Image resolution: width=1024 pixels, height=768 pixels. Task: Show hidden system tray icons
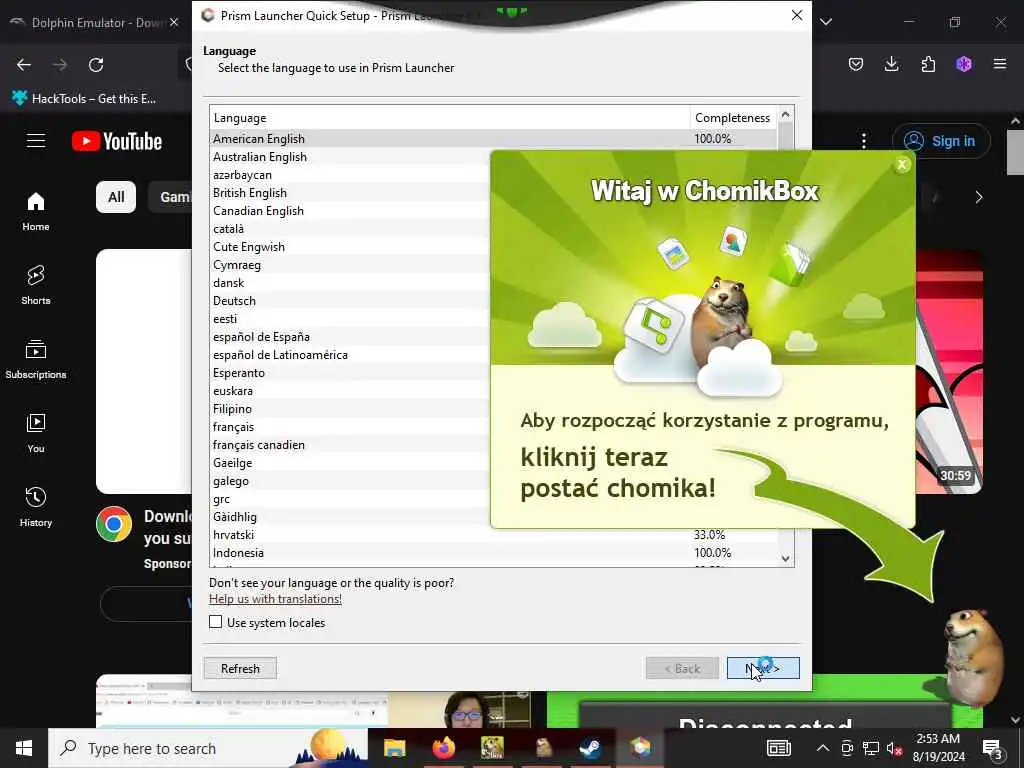pos(823,748)
